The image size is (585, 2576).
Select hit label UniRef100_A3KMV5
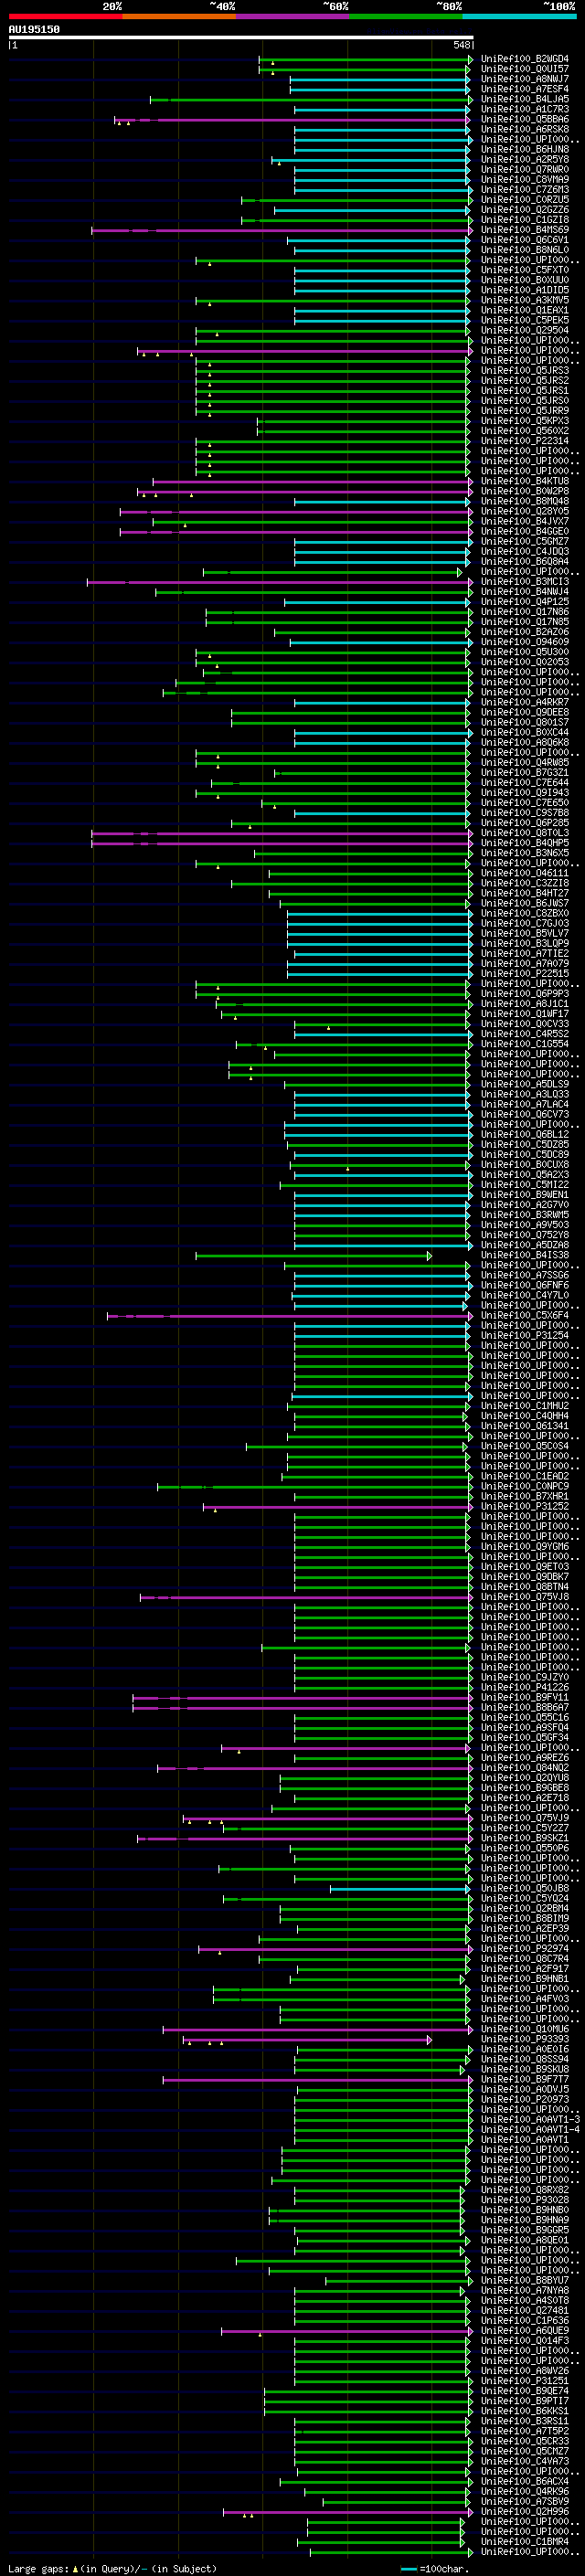point(525,300)
